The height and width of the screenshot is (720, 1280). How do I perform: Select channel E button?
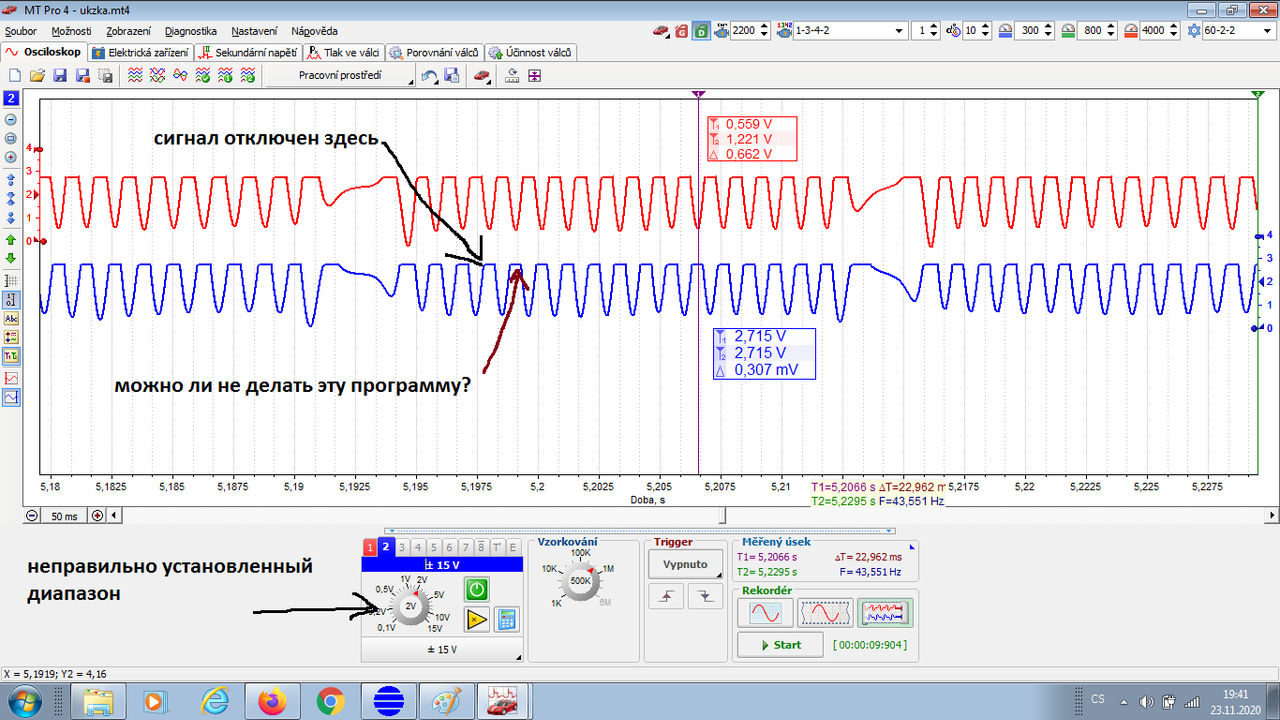click(513, 547)
